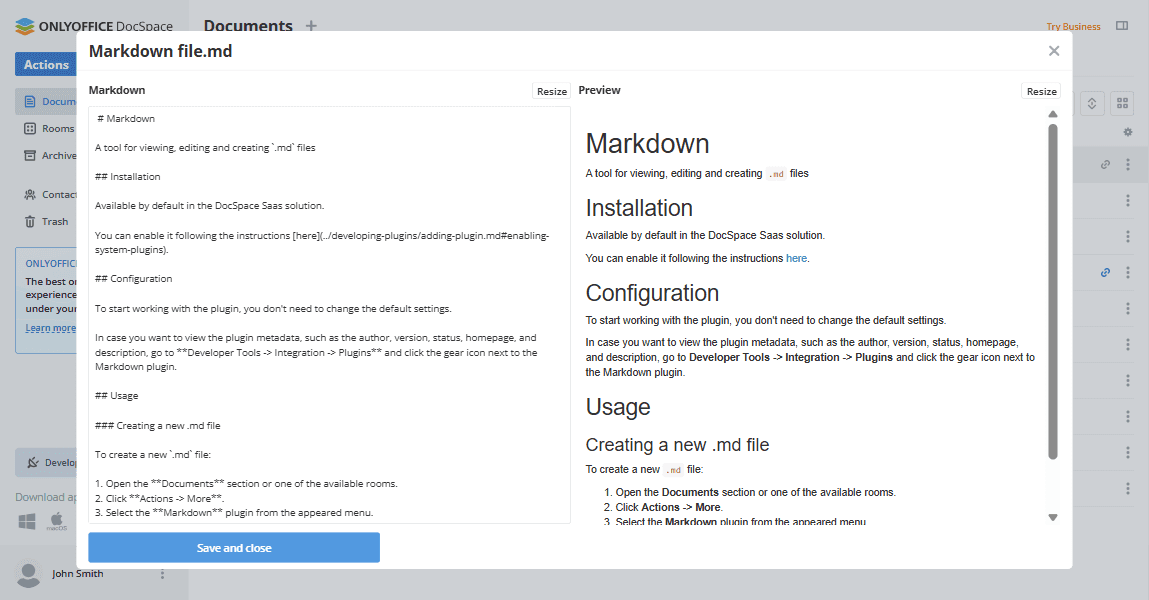Click inside the Markdown source editor
Viewport: 1149px width, 600px height.
[x=329, y=315]
